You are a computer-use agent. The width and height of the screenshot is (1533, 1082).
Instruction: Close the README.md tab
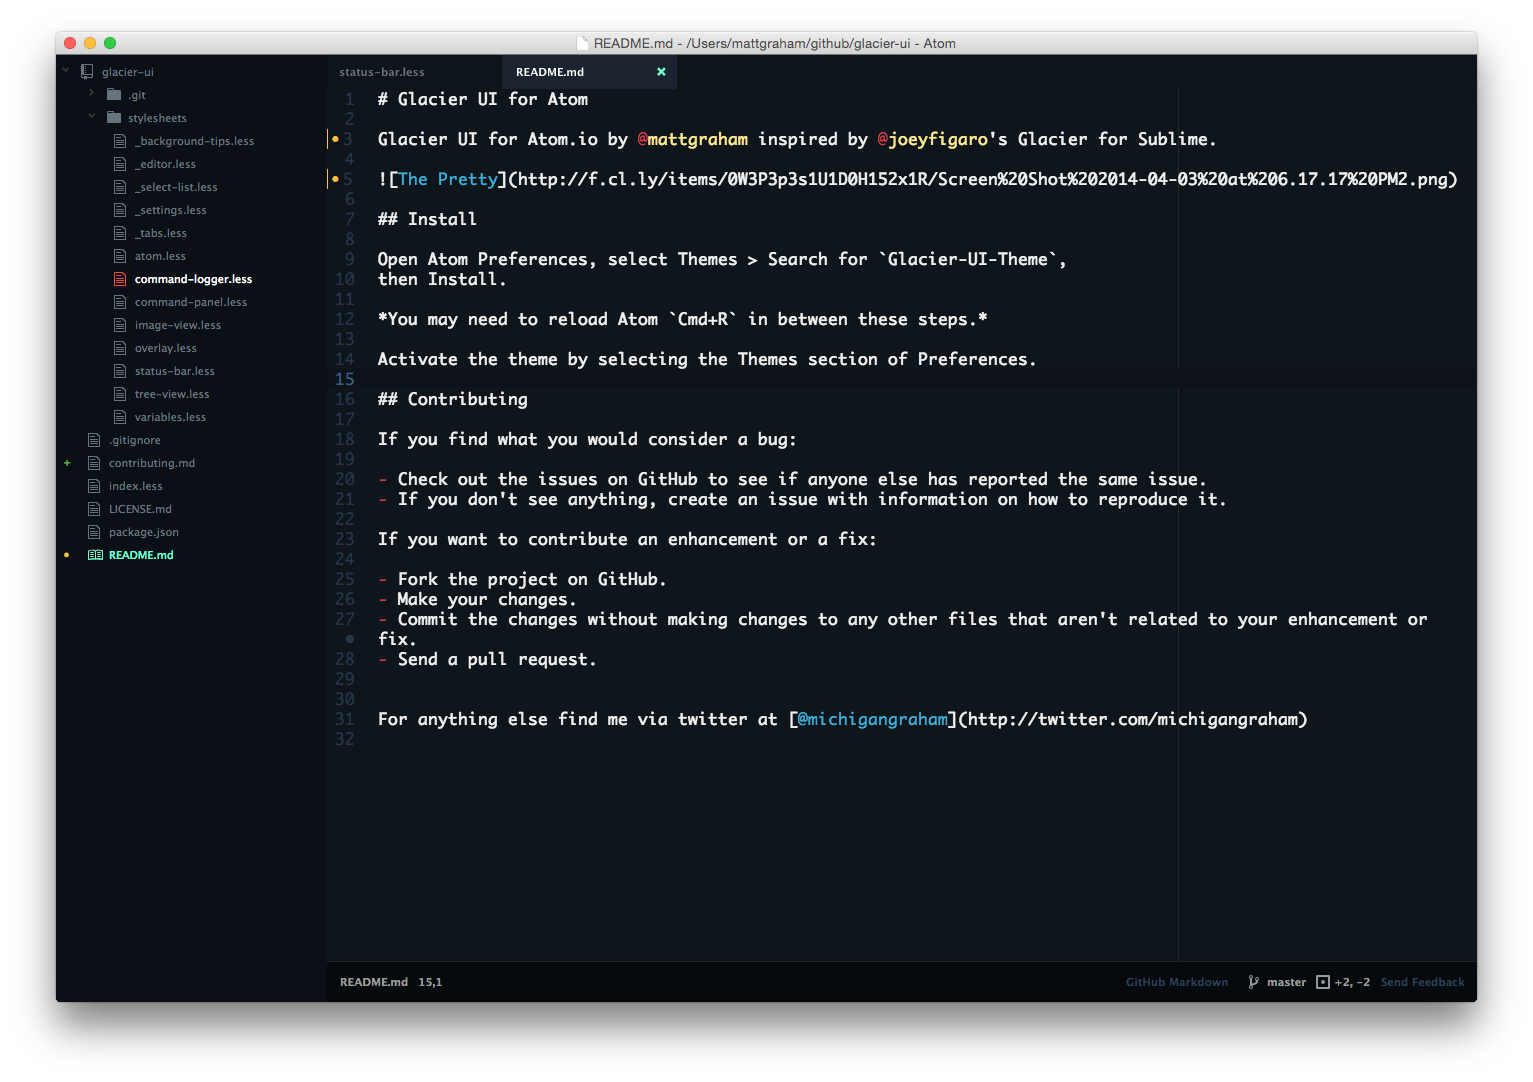[661, 72]
